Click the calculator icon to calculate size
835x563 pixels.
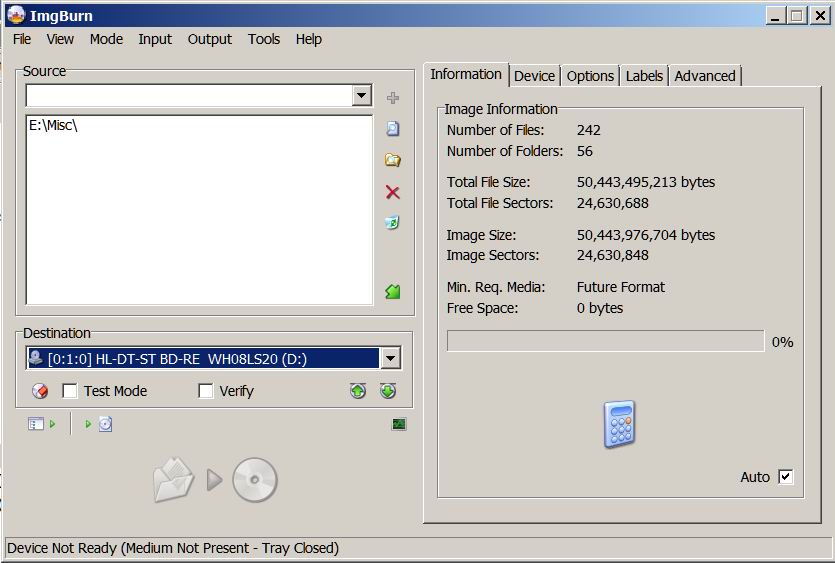(619, 424)
